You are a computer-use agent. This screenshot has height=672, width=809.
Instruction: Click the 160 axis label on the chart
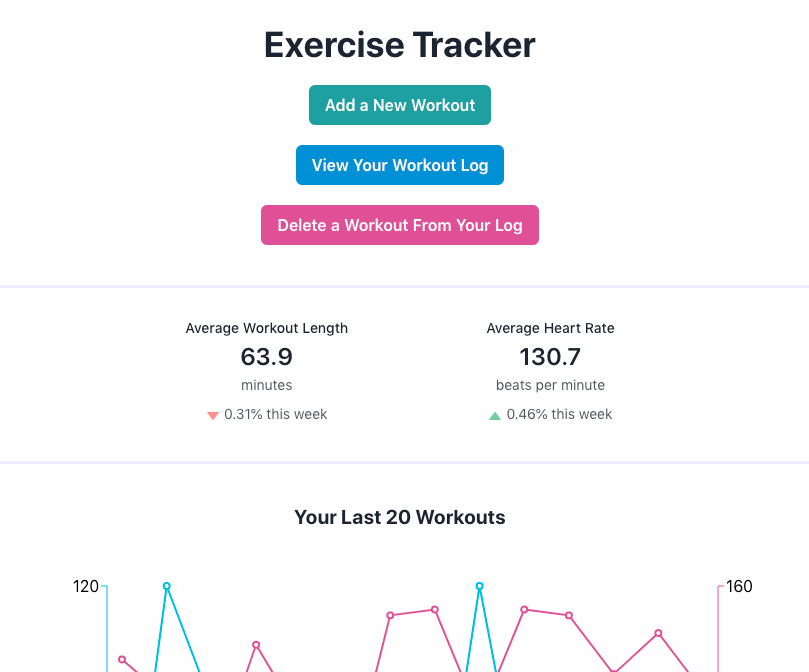737,587
